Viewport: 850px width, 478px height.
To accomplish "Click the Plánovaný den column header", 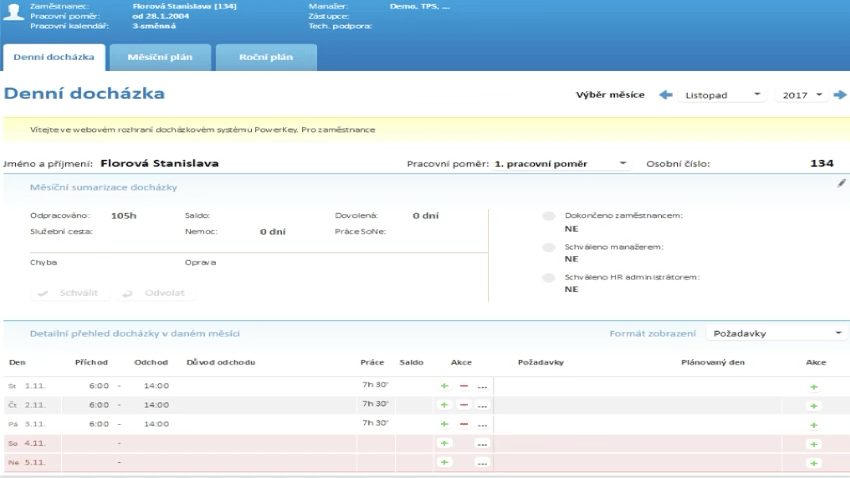I will pyautogui.click(x=712, y=362).
